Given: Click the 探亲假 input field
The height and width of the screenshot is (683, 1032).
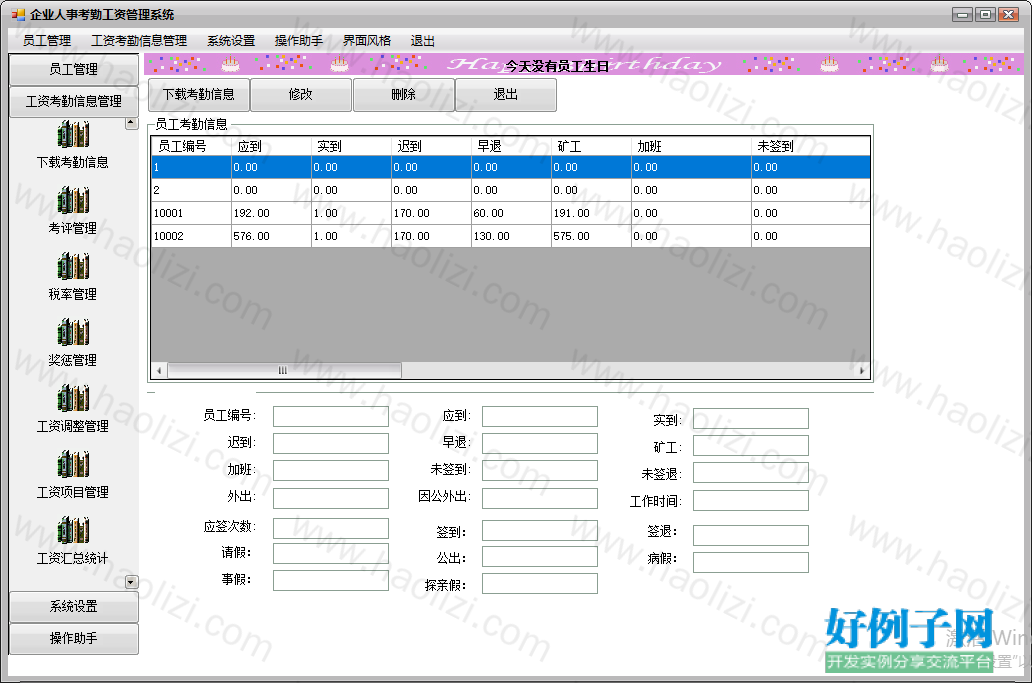Looking at the screenshot, I should [540, 583].
